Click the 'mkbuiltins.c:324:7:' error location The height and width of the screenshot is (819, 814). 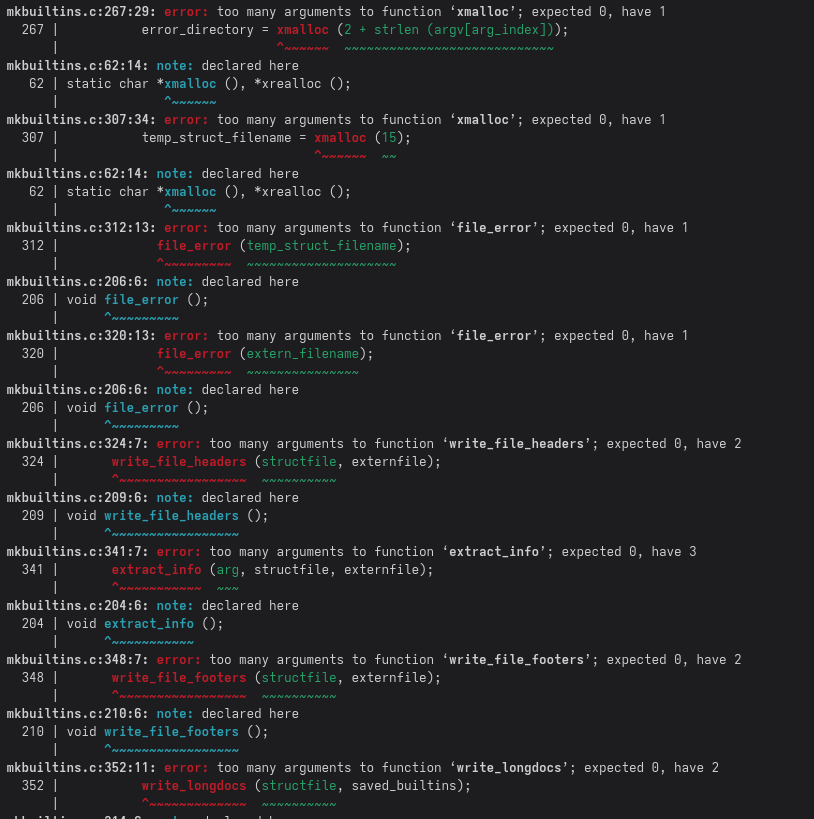77,444
